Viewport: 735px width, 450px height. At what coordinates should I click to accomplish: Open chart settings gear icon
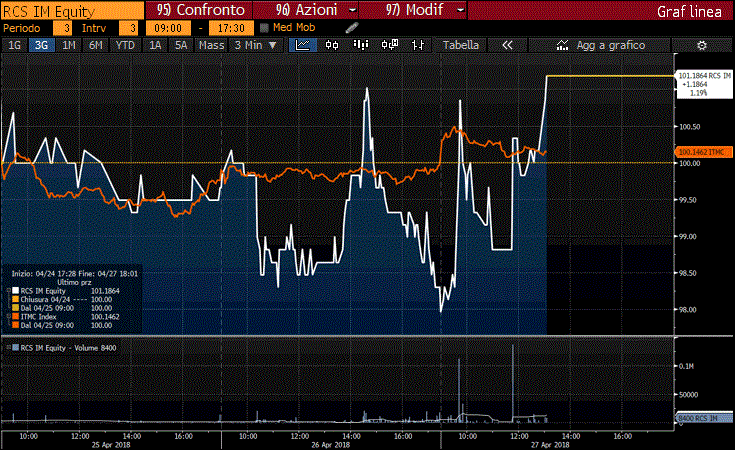pyautogui.click(x=701, y=45)
